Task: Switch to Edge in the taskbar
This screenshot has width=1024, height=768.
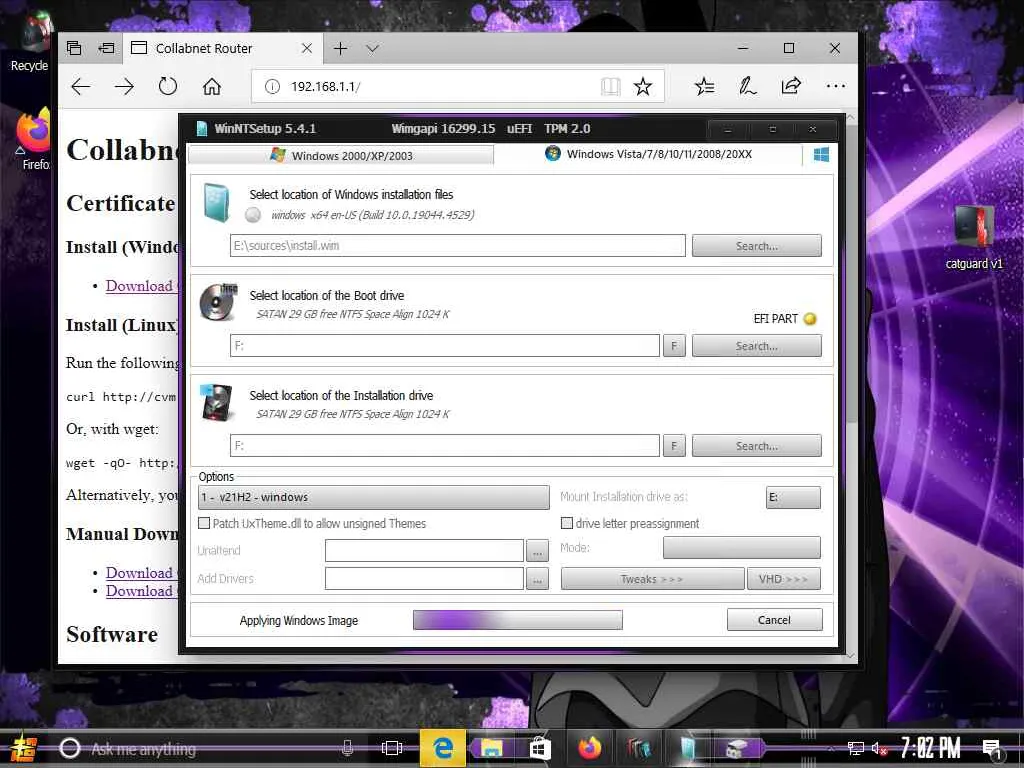Action: 443,748
